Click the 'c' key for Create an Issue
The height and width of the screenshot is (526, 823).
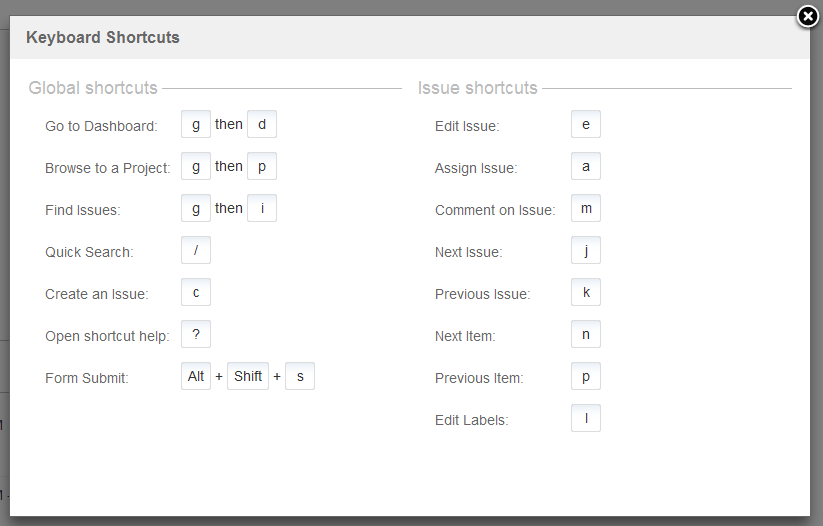click(196, 292)
